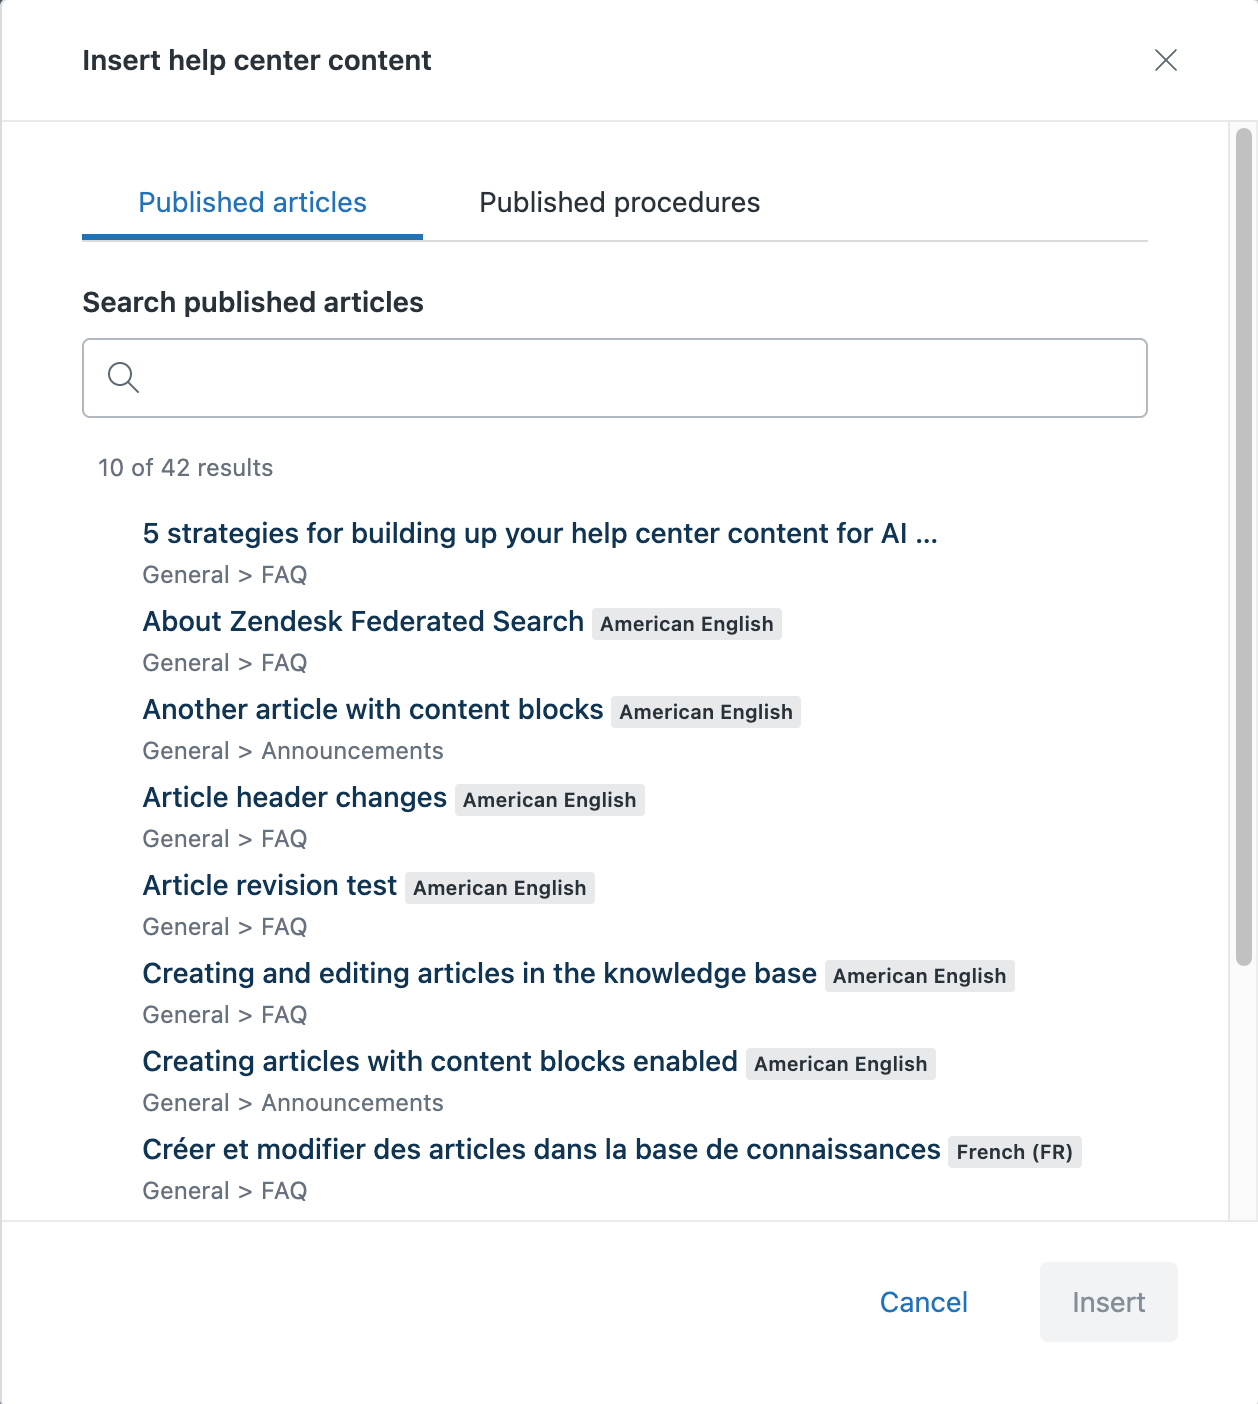Click American English tag on Article revision test
1258x1404 pixels.
(499, 888)
